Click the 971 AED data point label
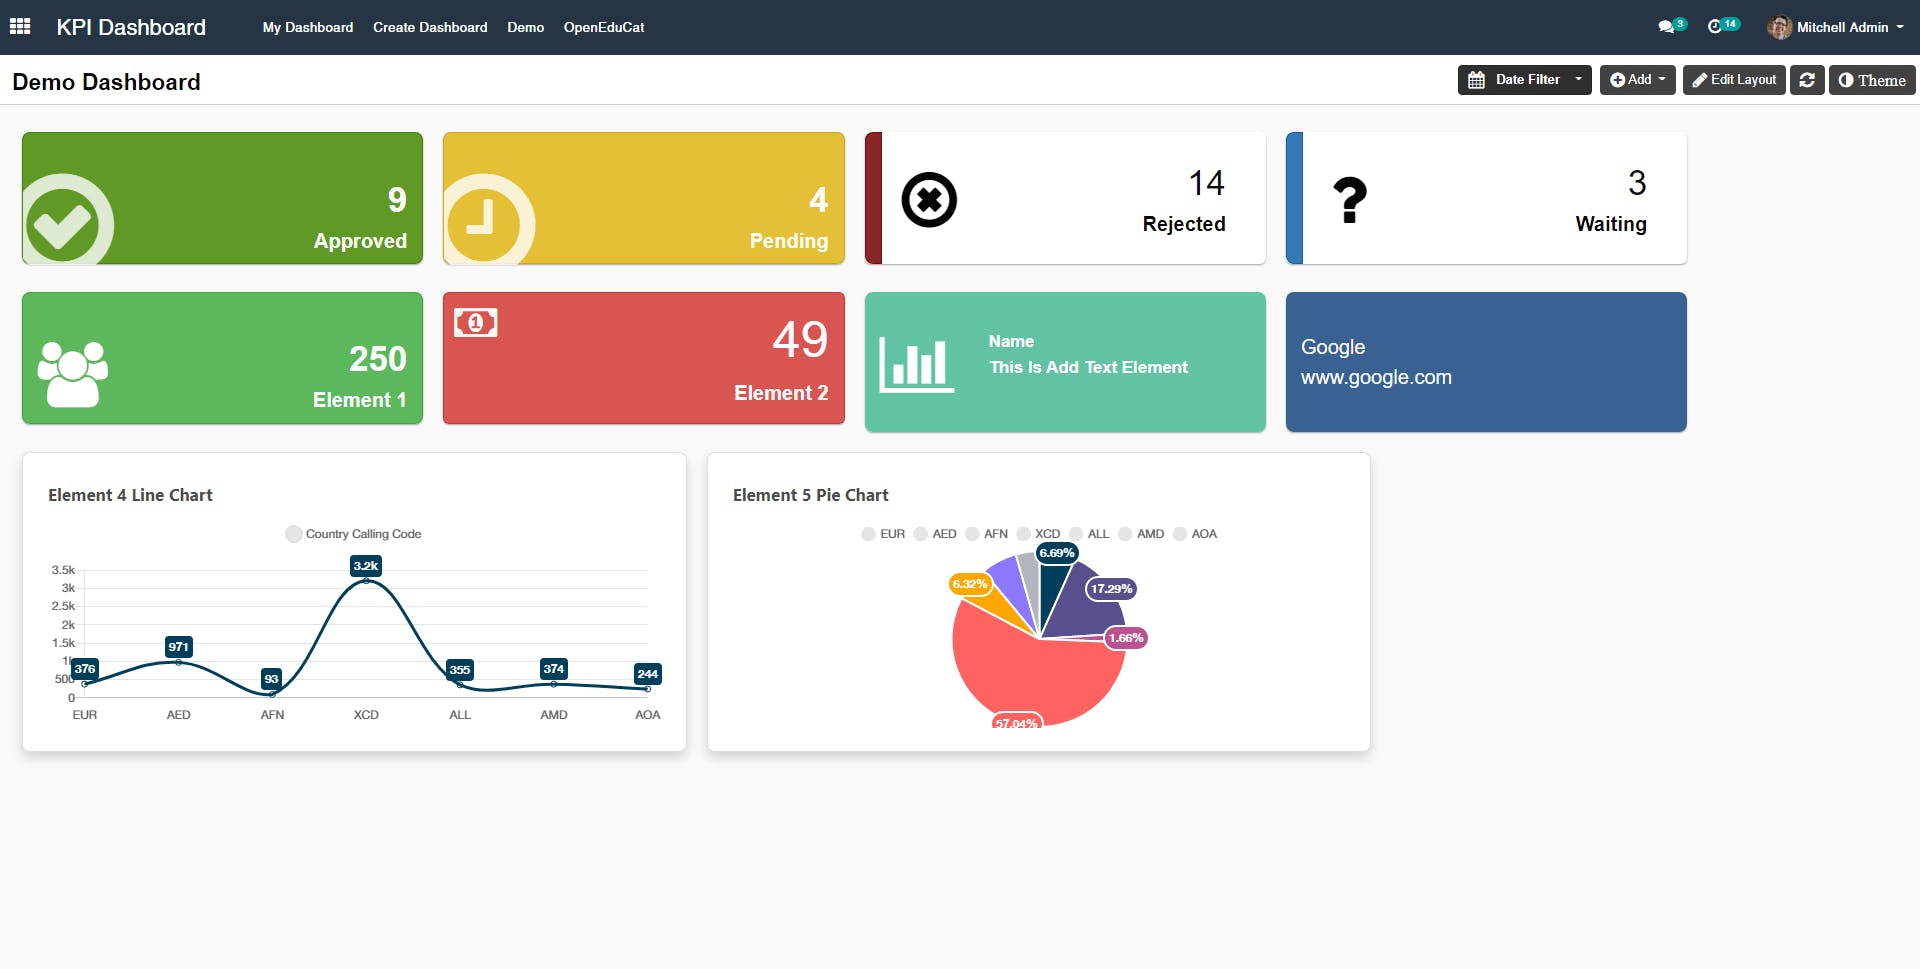This screenshot has width=1920, height=969. [178, 647]
